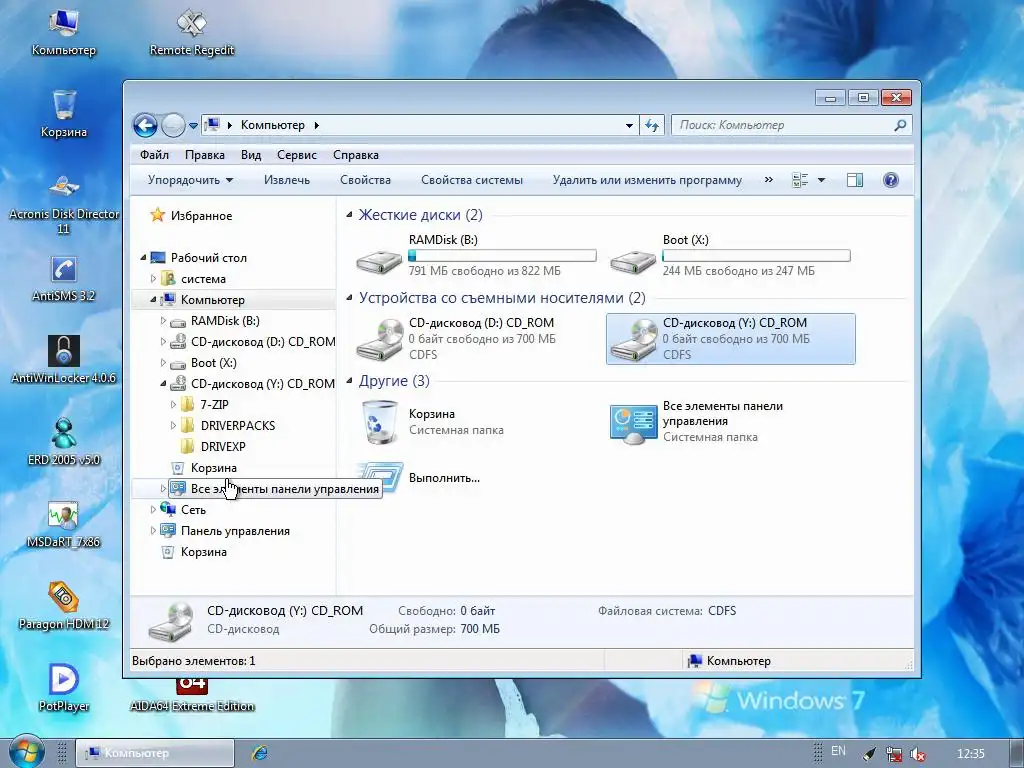Open the recent pages dropdown arrow
1024x768 pixels.
coord(193,125)
